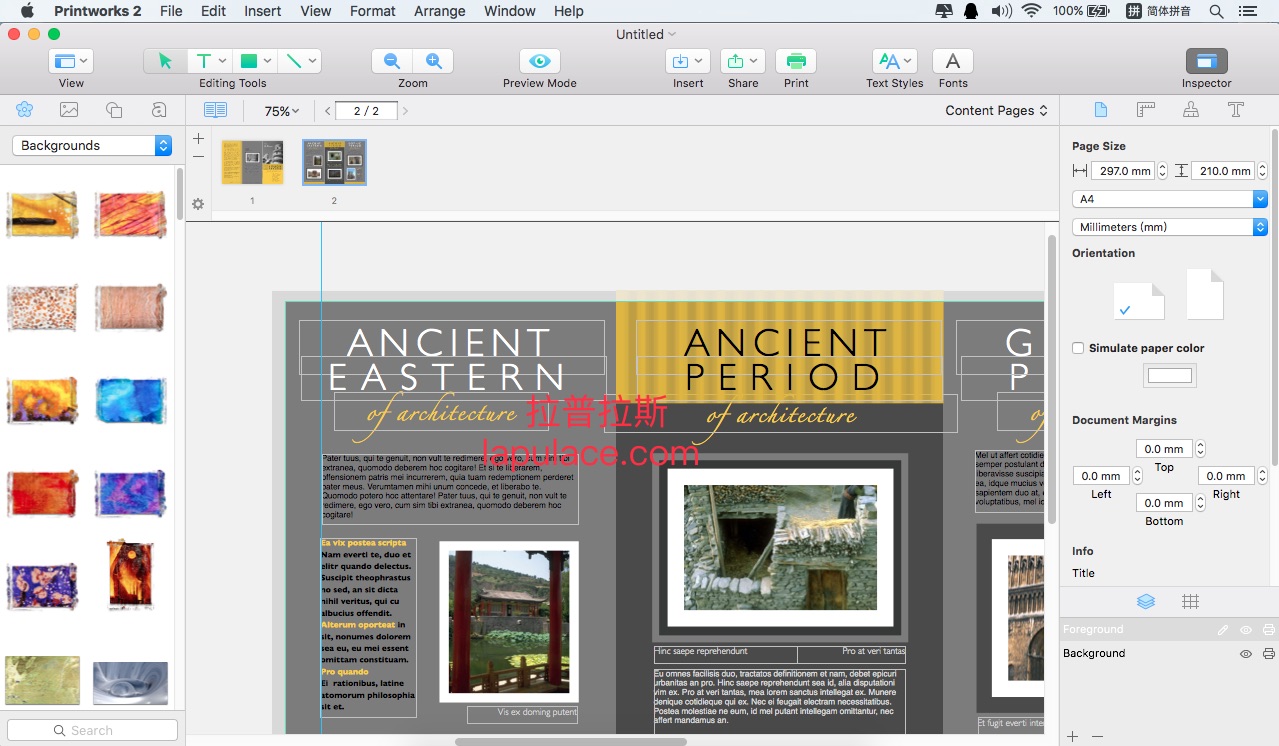Screen dimensions: 1279x746
Task: Pick the green rectangle shape tool
Action: 256,61
